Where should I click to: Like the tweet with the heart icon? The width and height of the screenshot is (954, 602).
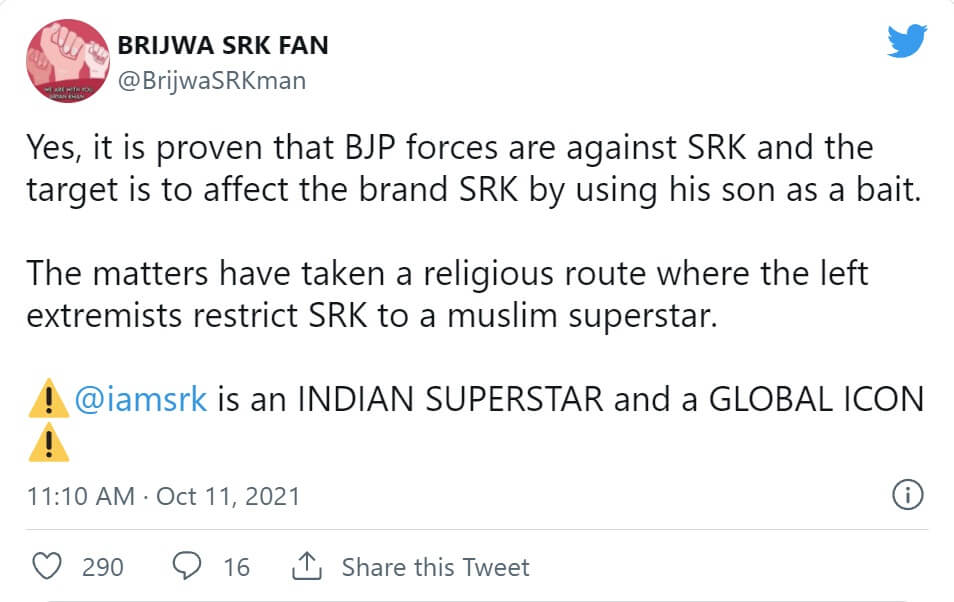48,567
